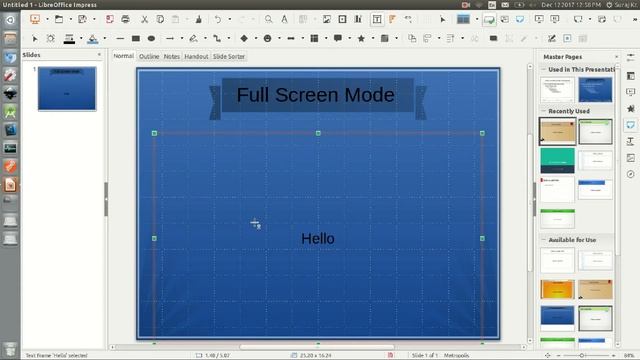Open the Save dropdown arrow

[x=94, y=19]
